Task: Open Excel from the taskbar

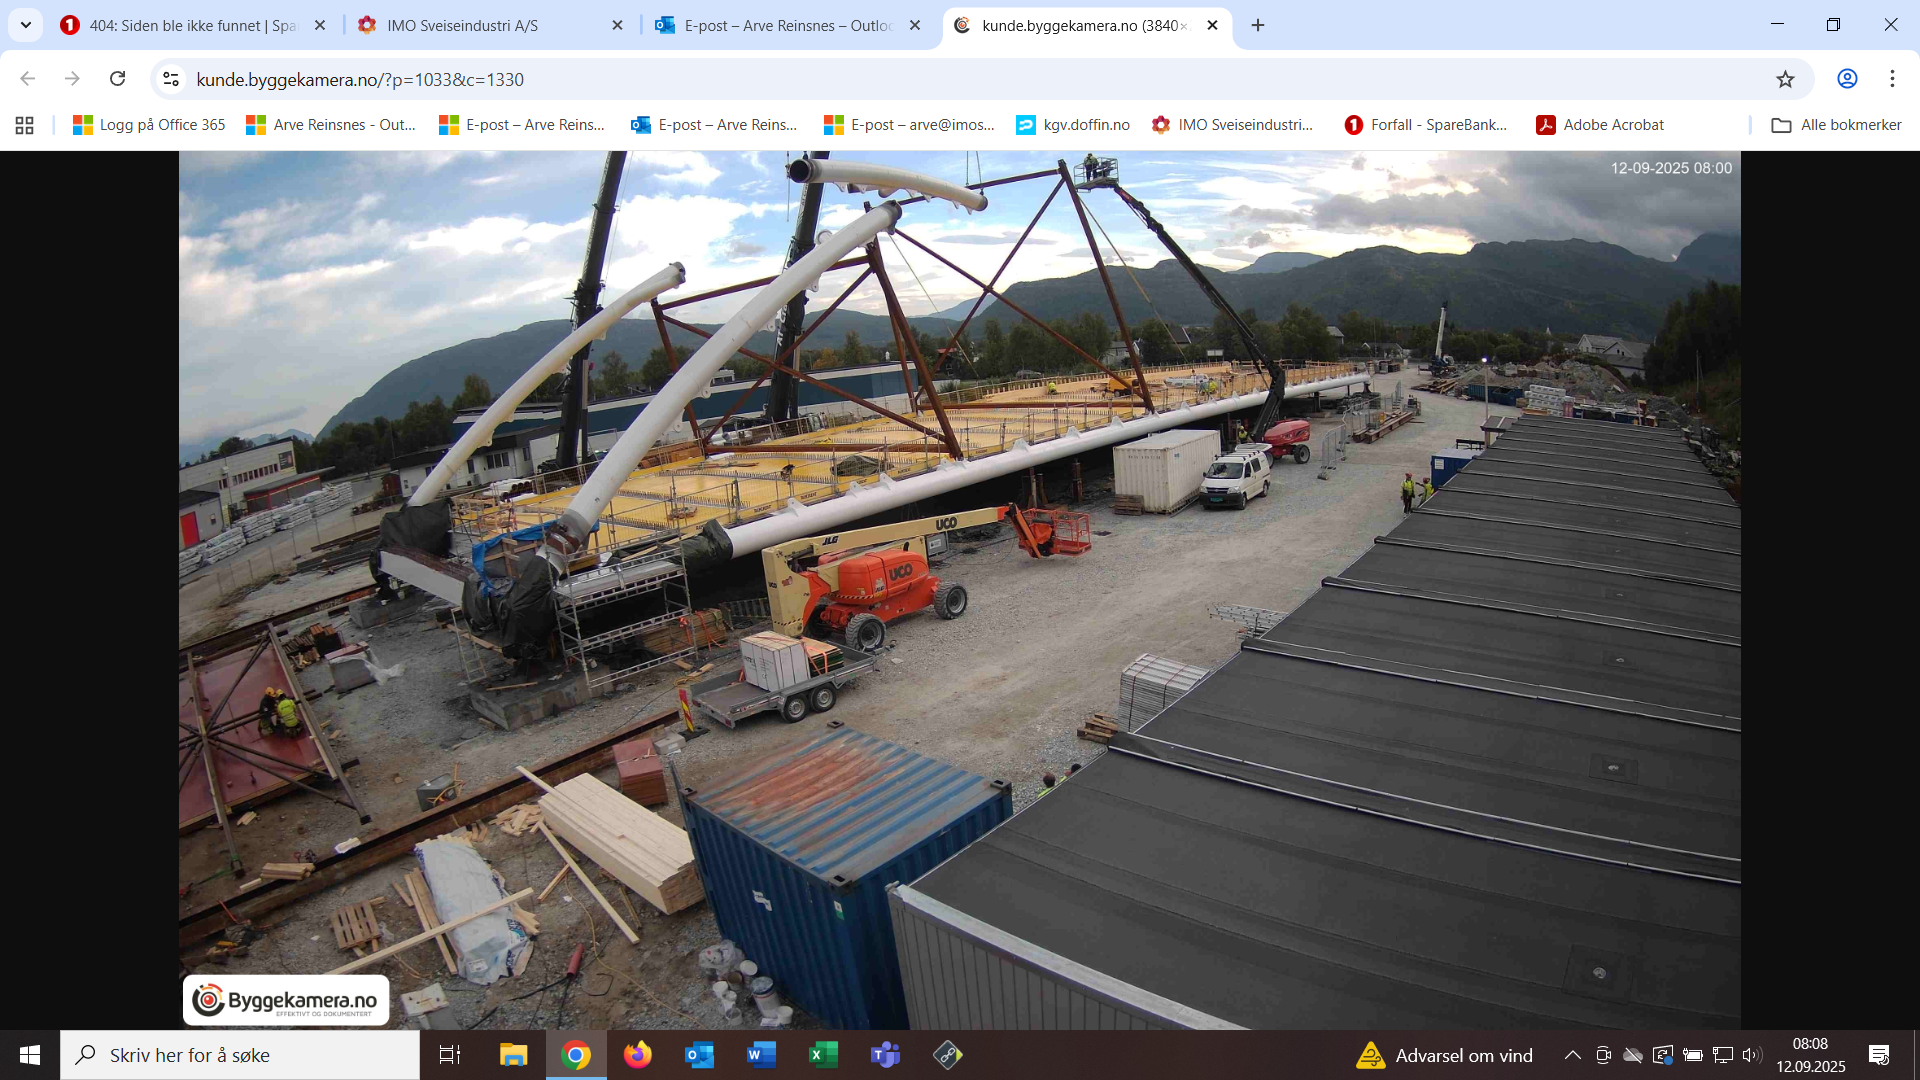Action: tap(823, 1055)
